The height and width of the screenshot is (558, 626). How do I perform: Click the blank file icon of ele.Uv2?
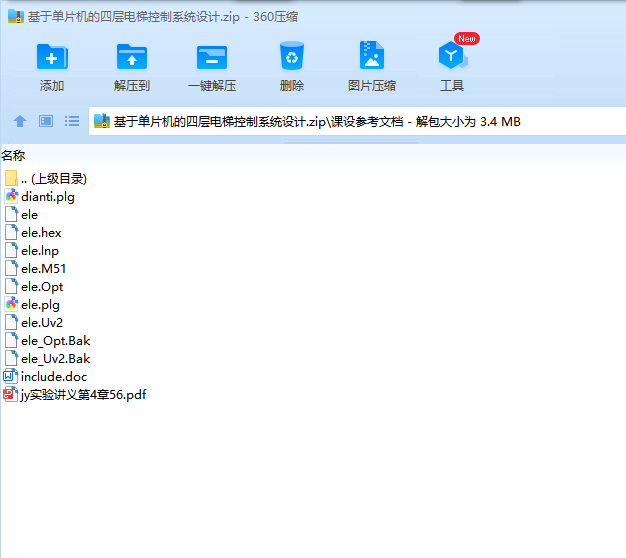[x=12, y=322]
